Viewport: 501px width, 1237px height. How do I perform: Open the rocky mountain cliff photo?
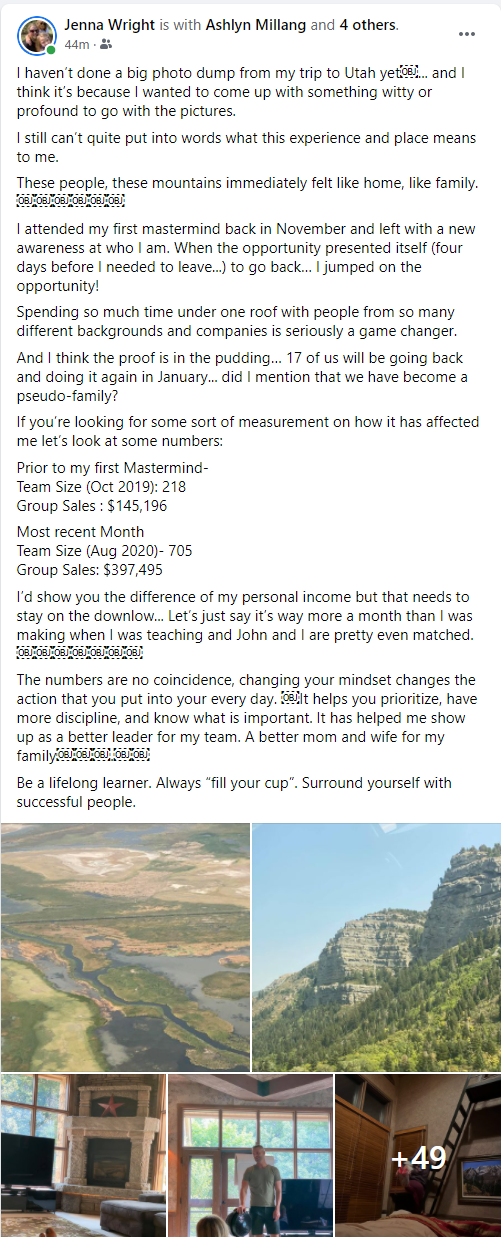click(377, 948)
